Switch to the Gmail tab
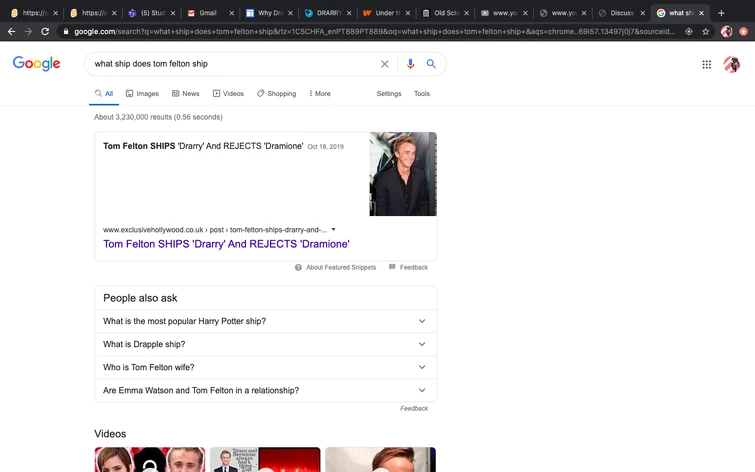The height and width of the screenshot is (472, 755). 208,13
